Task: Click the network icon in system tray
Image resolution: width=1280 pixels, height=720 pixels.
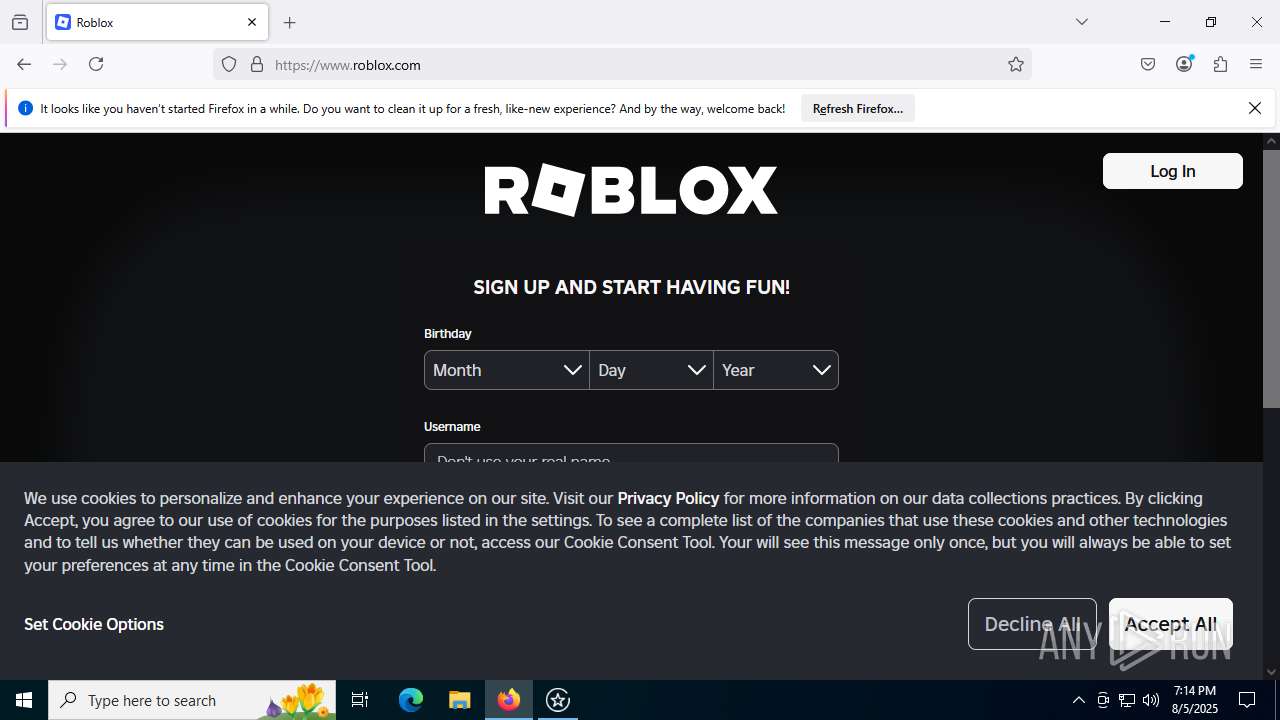Action: [x=1127, y=700]
